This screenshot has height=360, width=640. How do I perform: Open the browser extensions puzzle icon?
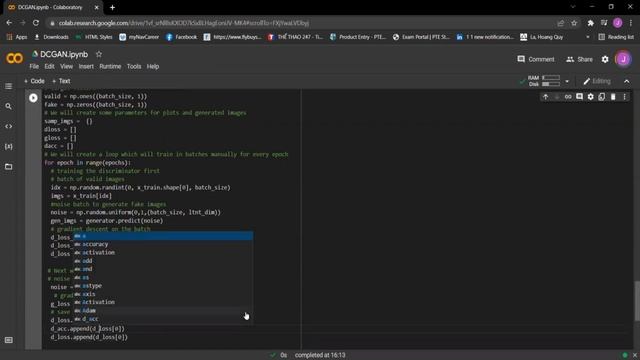click(590, 23)
